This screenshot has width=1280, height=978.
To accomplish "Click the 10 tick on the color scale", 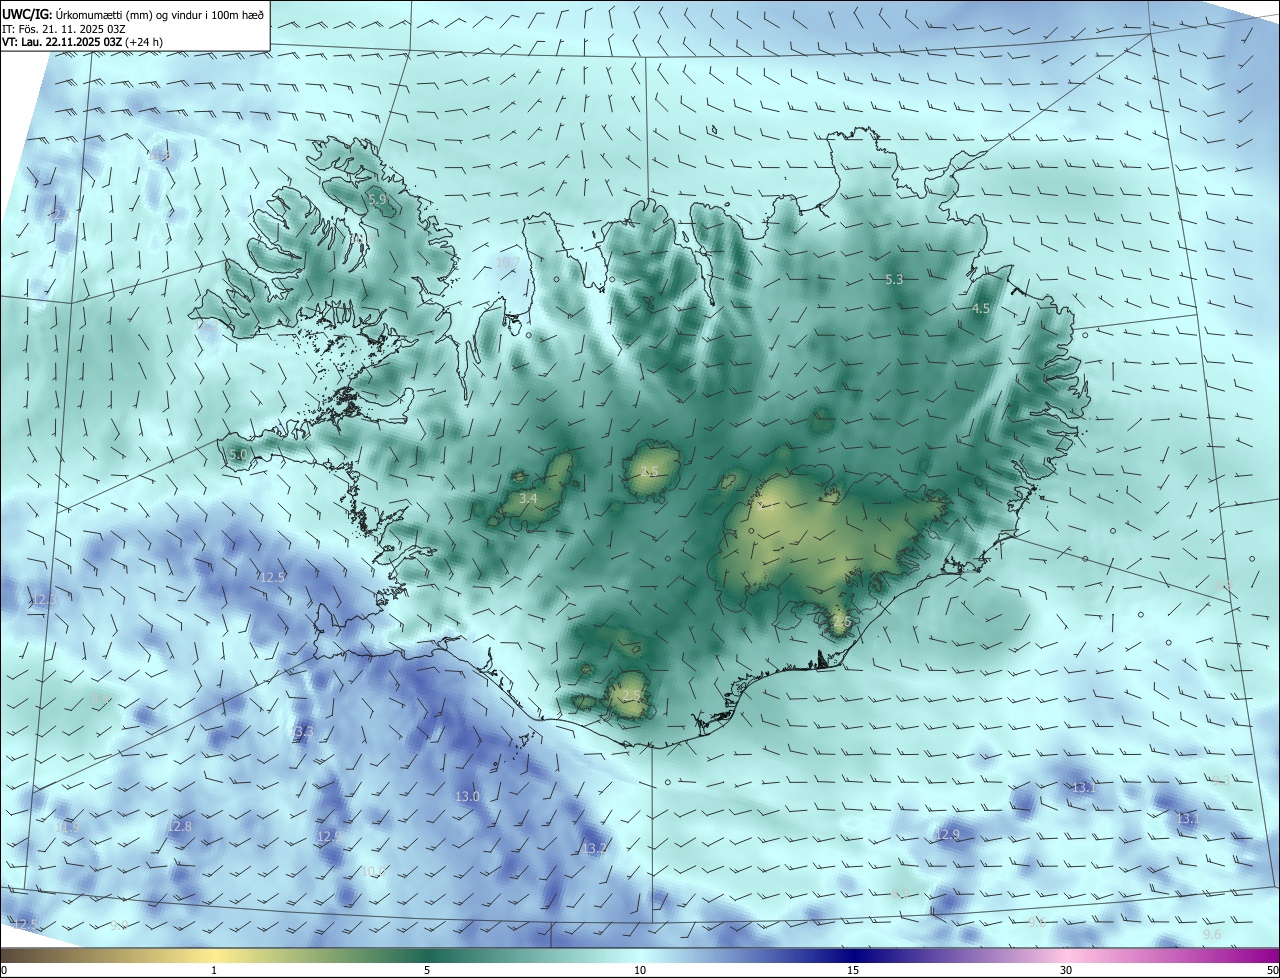I will click(640, 971).
